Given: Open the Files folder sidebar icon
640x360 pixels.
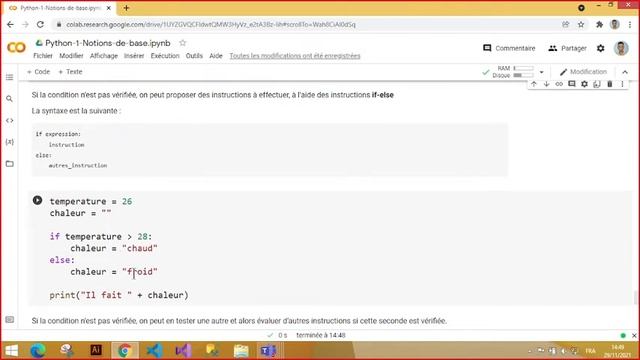Looking at the screenshot, I should click(x=9, y=164).
